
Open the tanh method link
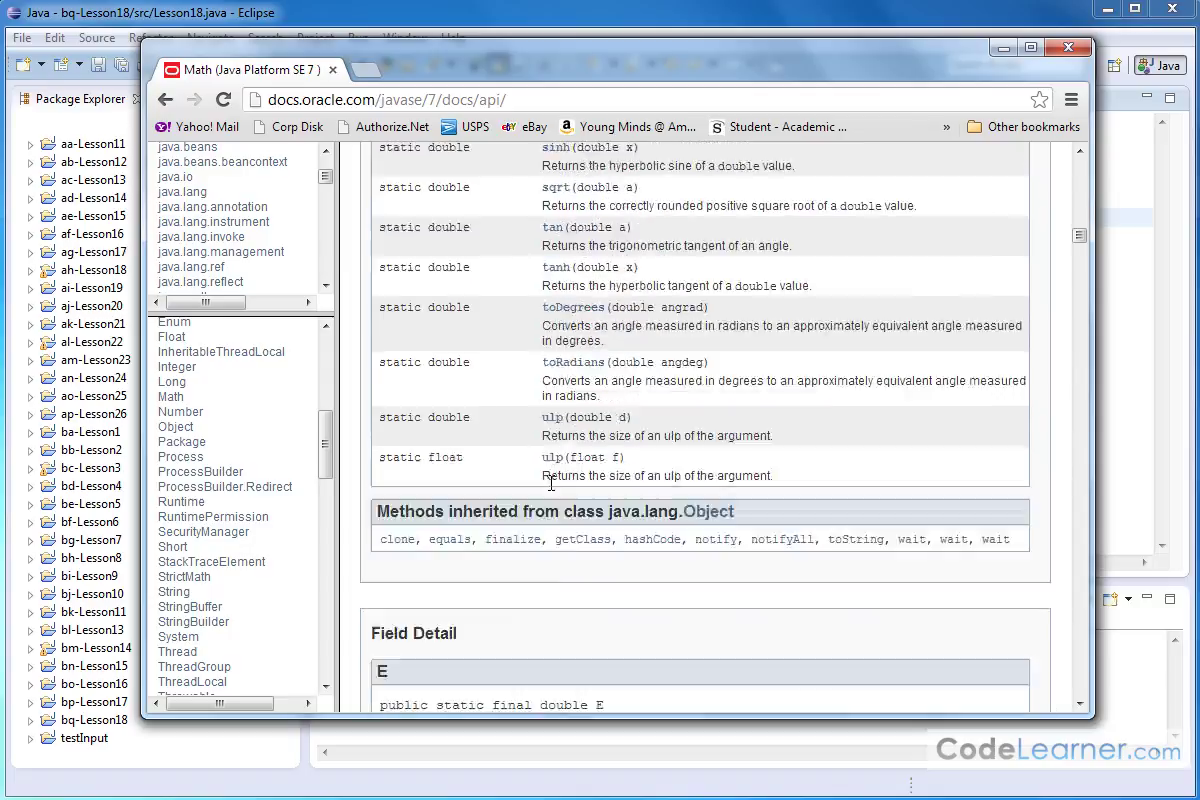(x=555, y=267)
